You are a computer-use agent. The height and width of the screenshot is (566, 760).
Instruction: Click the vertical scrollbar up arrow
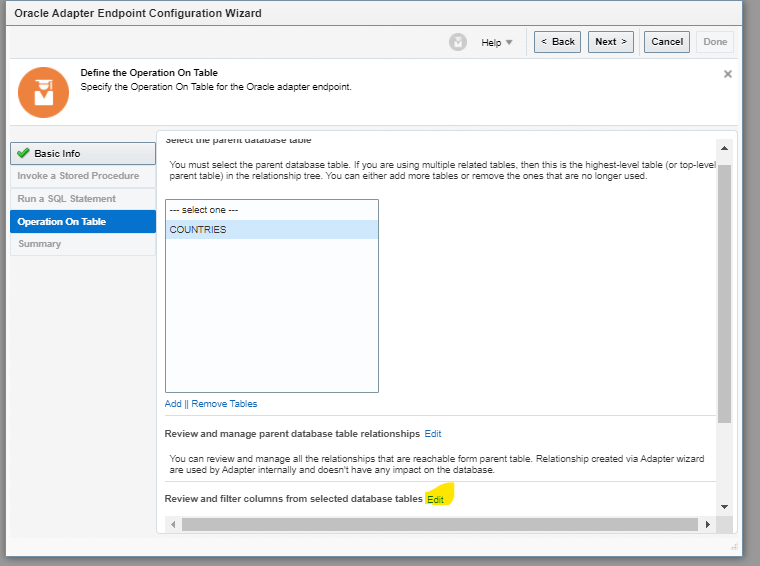tap(724, 149)
